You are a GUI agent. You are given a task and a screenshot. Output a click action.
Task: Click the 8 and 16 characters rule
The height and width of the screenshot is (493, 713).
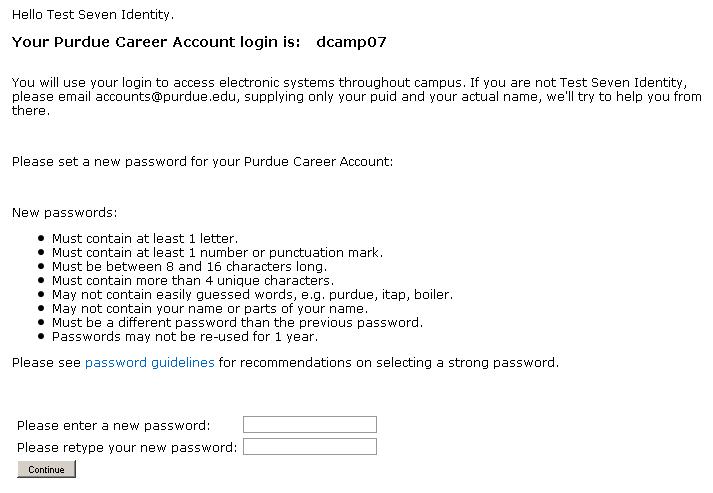coord(189,267)
